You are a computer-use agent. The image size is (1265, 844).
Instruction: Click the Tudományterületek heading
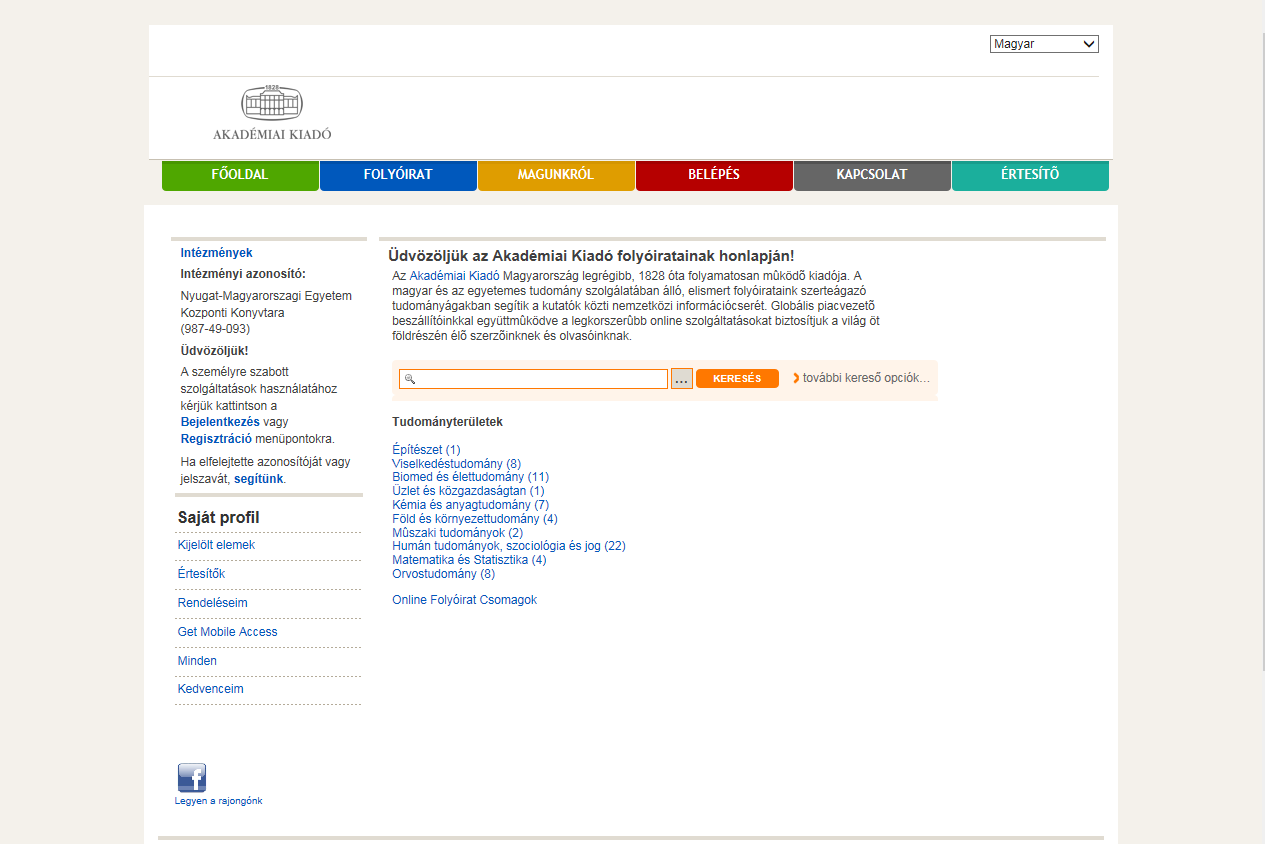447,422
